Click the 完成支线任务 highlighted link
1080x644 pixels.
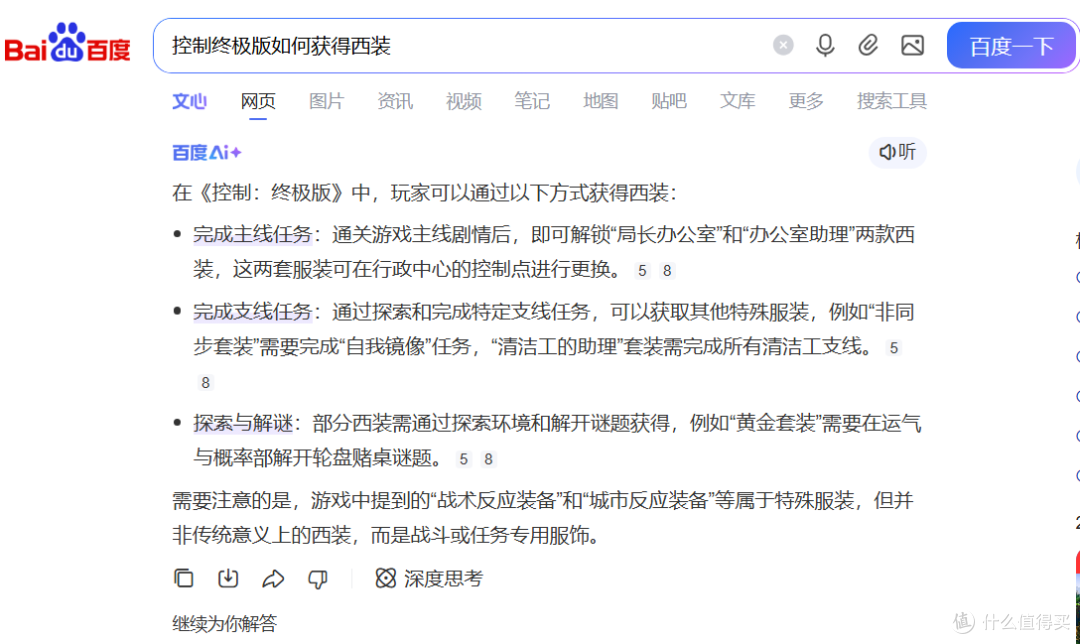coord(253,311)
